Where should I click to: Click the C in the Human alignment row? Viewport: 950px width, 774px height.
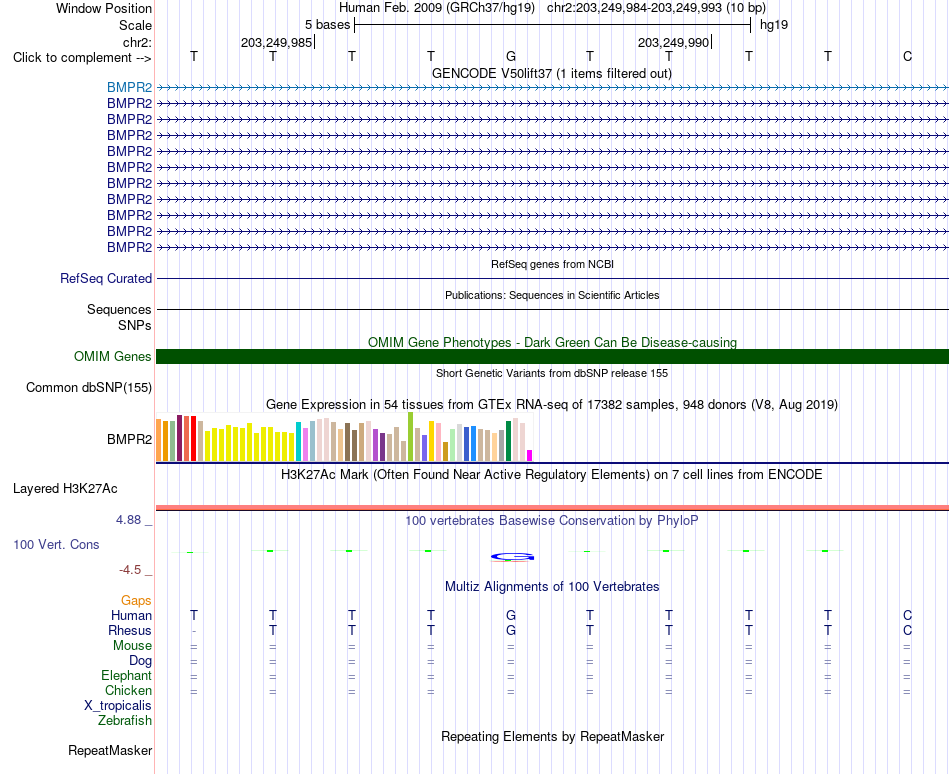tap(907, 615)
